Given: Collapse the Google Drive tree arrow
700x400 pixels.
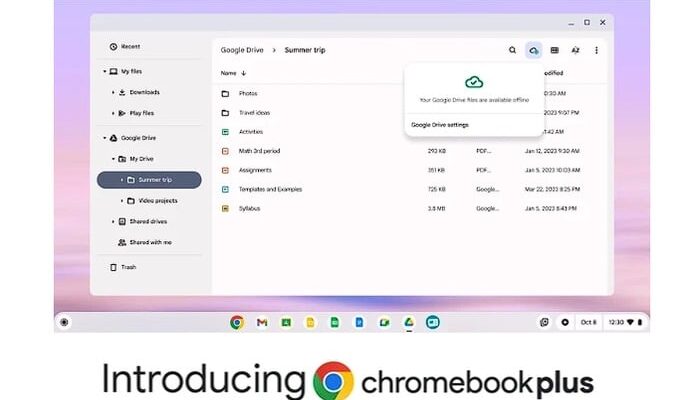Looking at the screenshot, I should pyautogui.click(x=105, y=138).
